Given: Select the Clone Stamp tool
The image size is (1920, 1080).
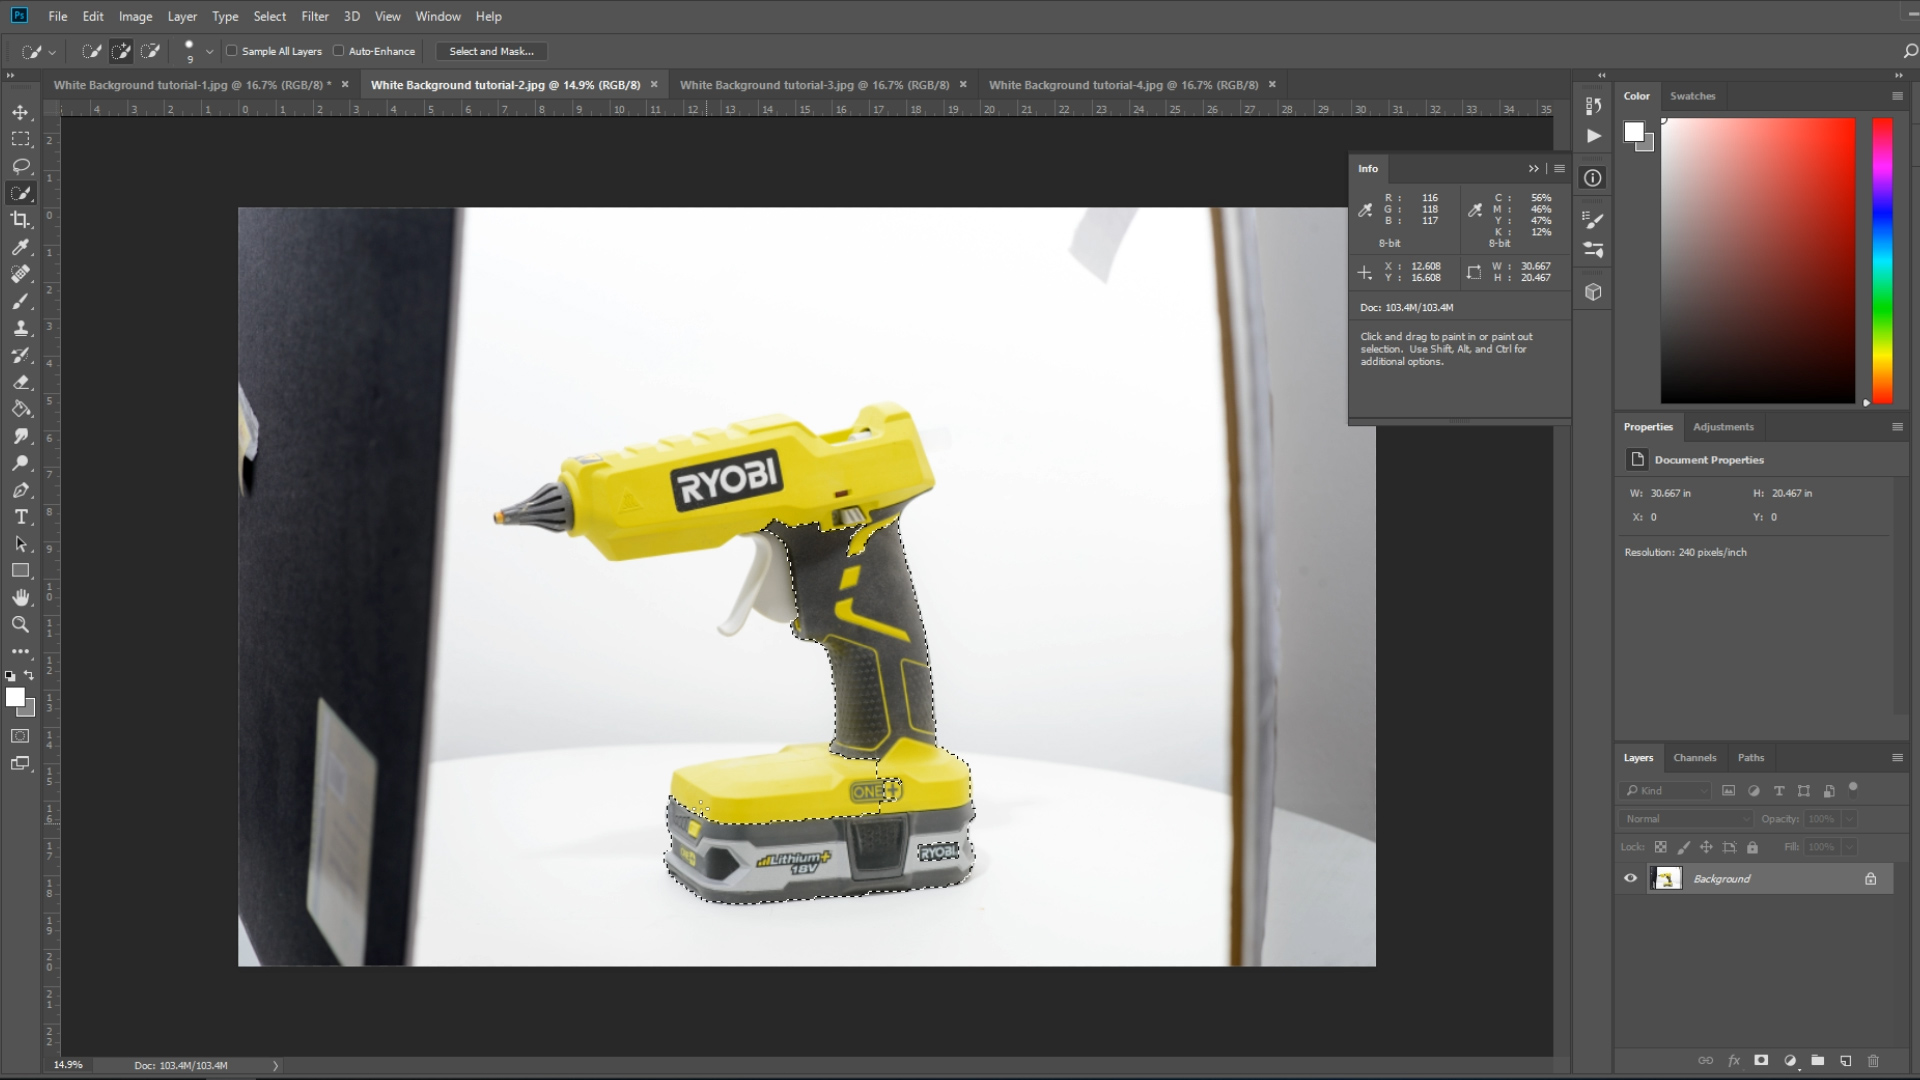Looking at the screenshot, I should 20,328.
